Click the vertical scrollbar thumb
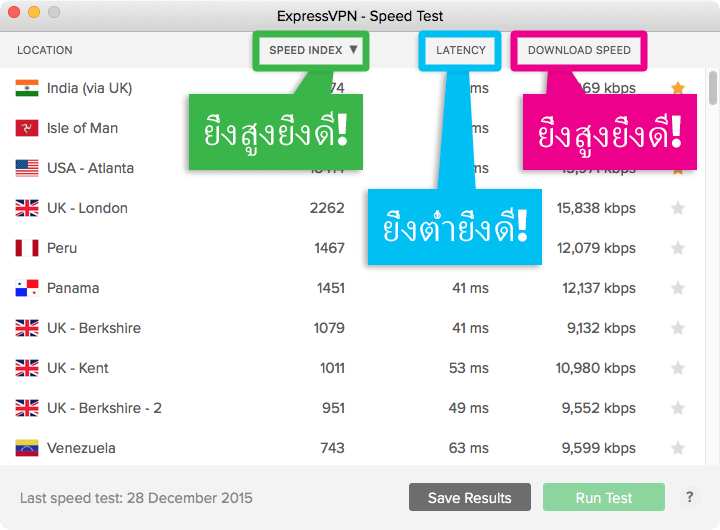720x530 pixels. (x=713, y=88)
